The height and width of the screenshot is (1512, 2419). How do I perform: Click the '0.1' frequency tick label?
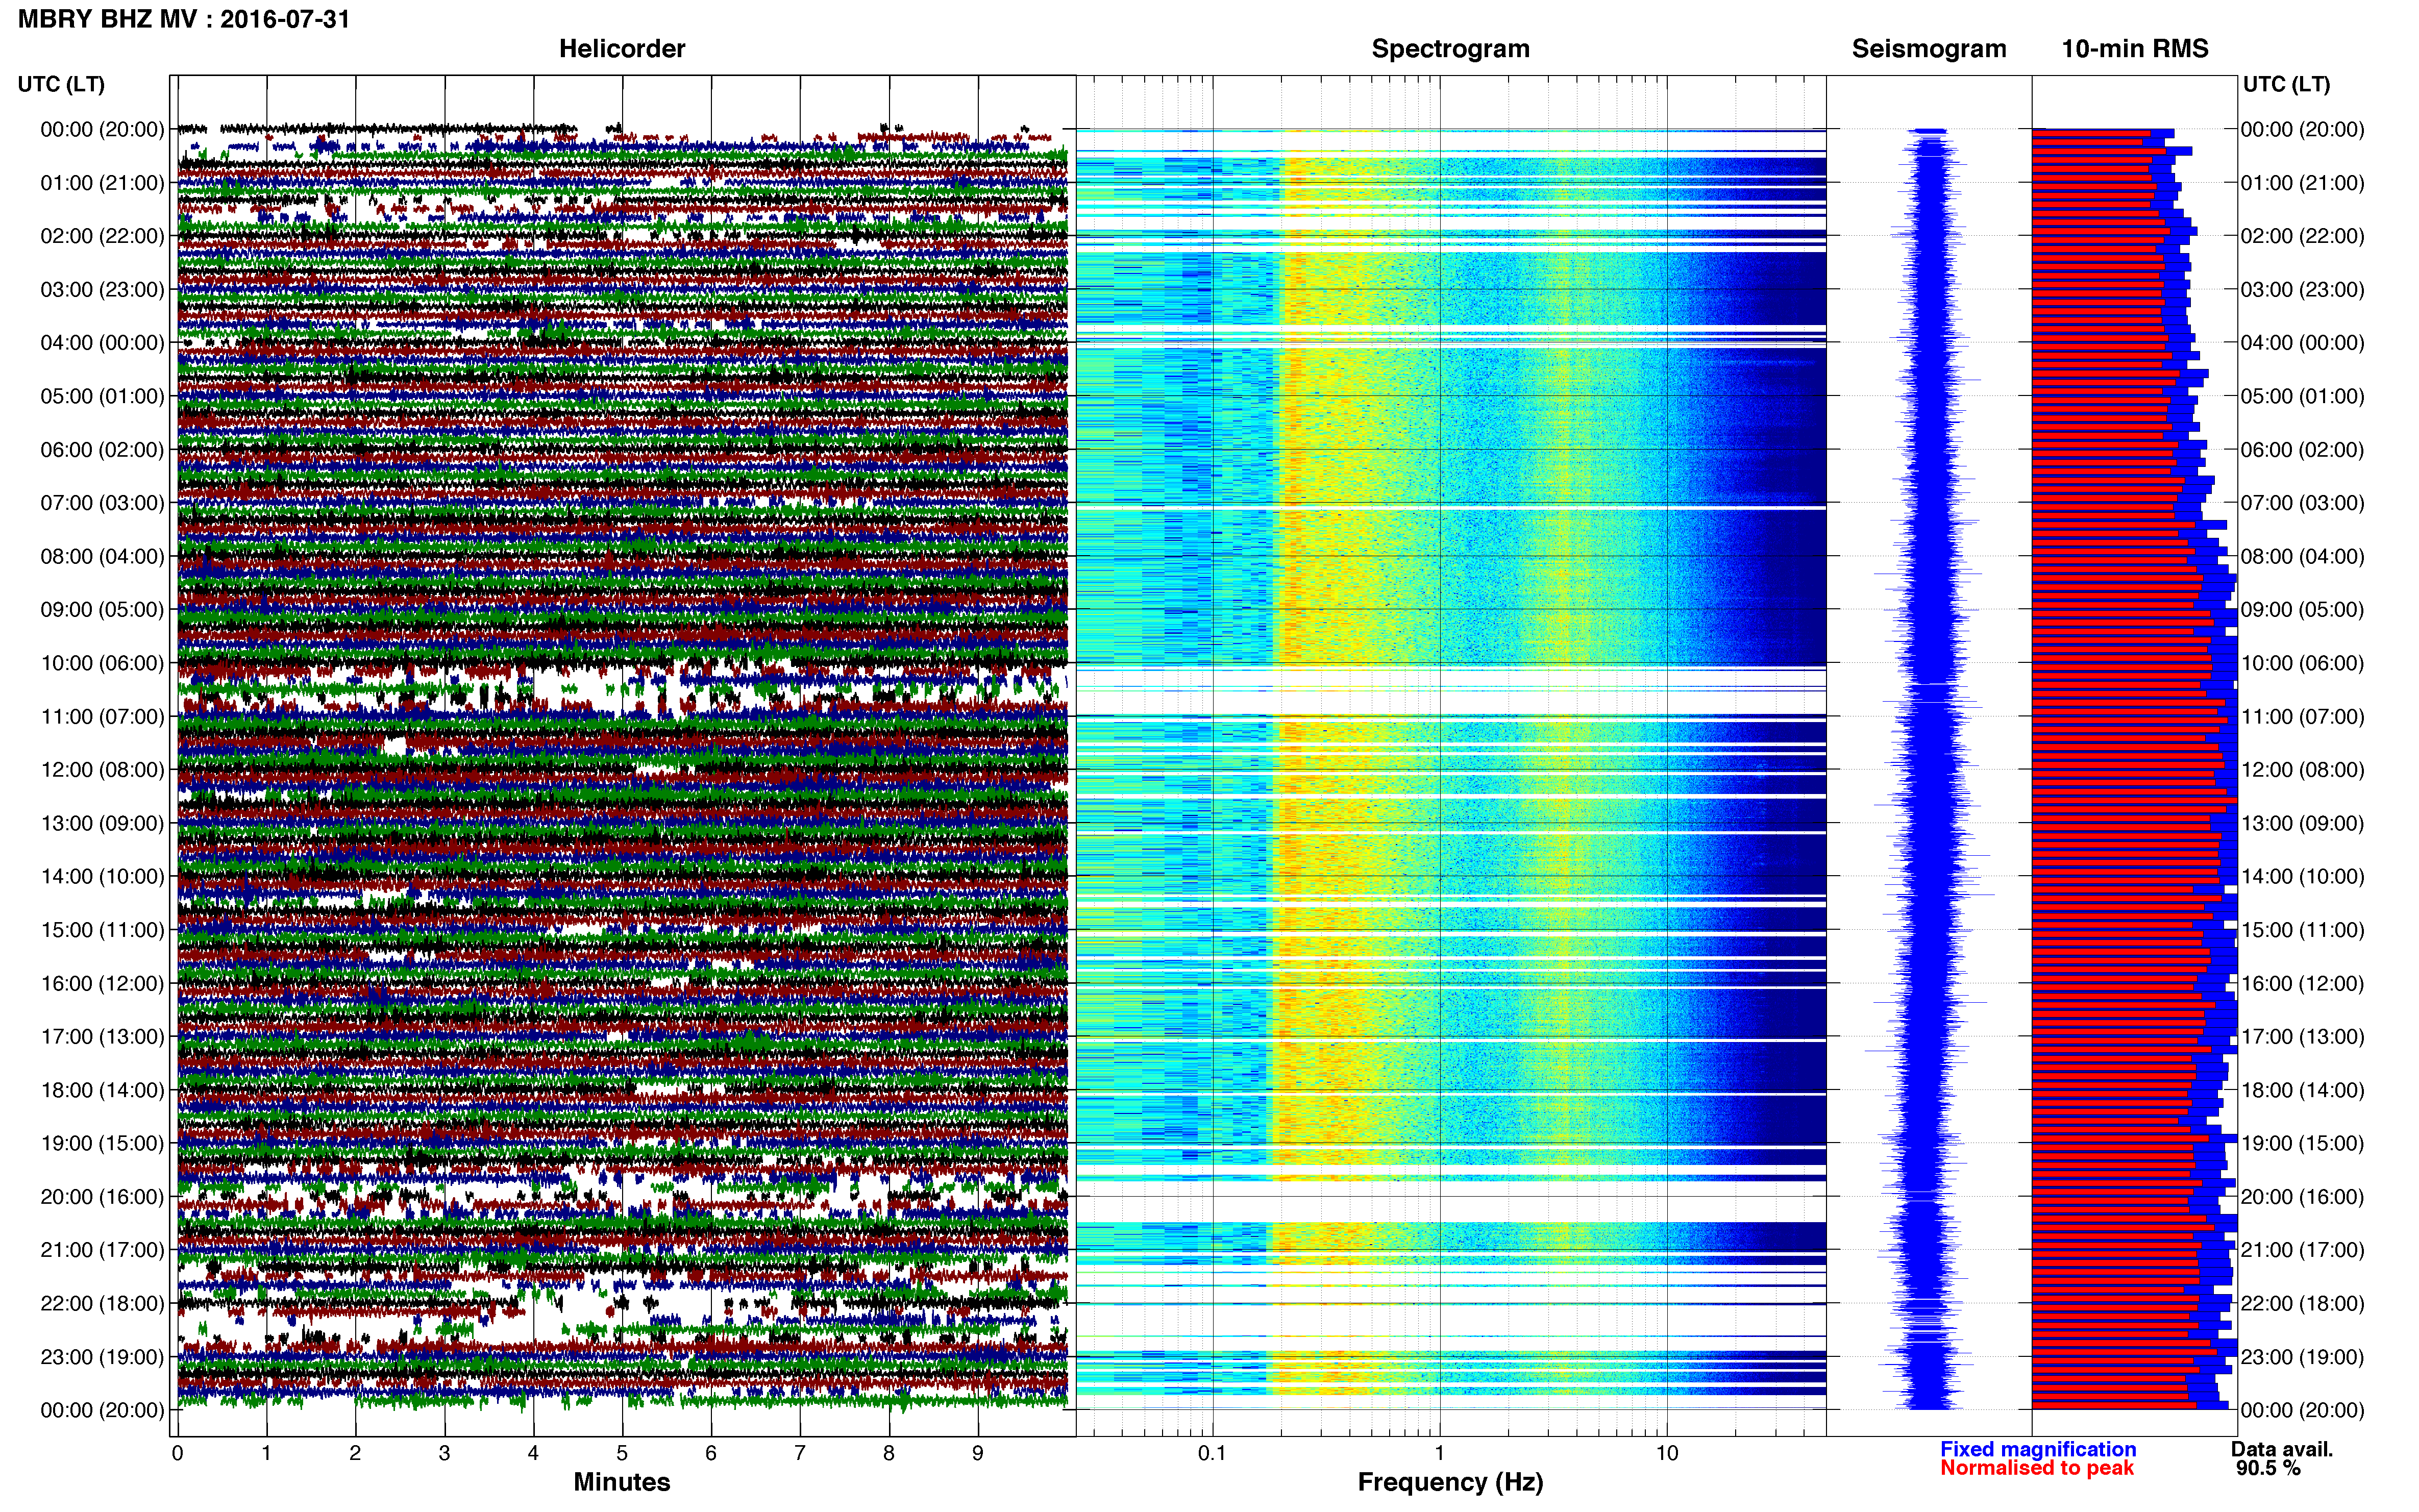click(1212, 1454)
